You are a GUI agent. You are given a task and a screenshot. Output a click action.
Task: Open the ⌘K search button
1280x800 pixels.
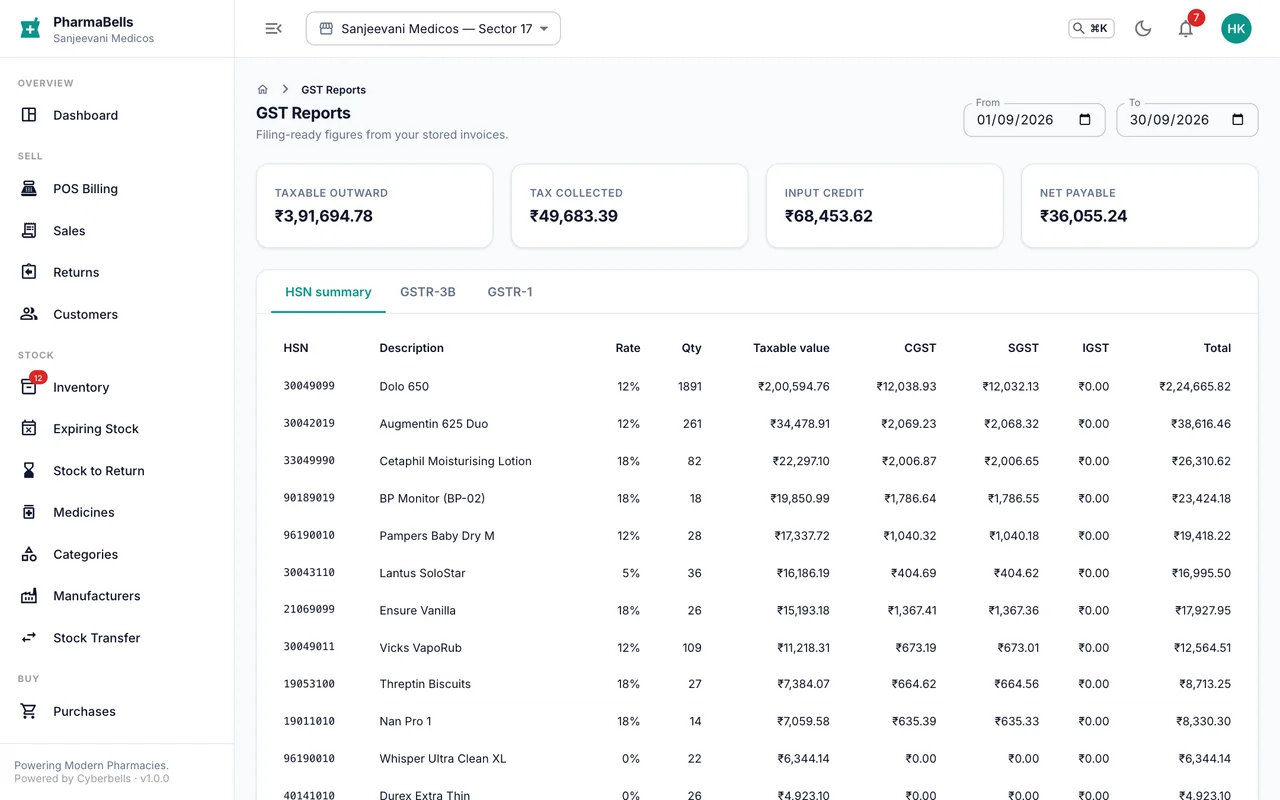point(1091,28)
